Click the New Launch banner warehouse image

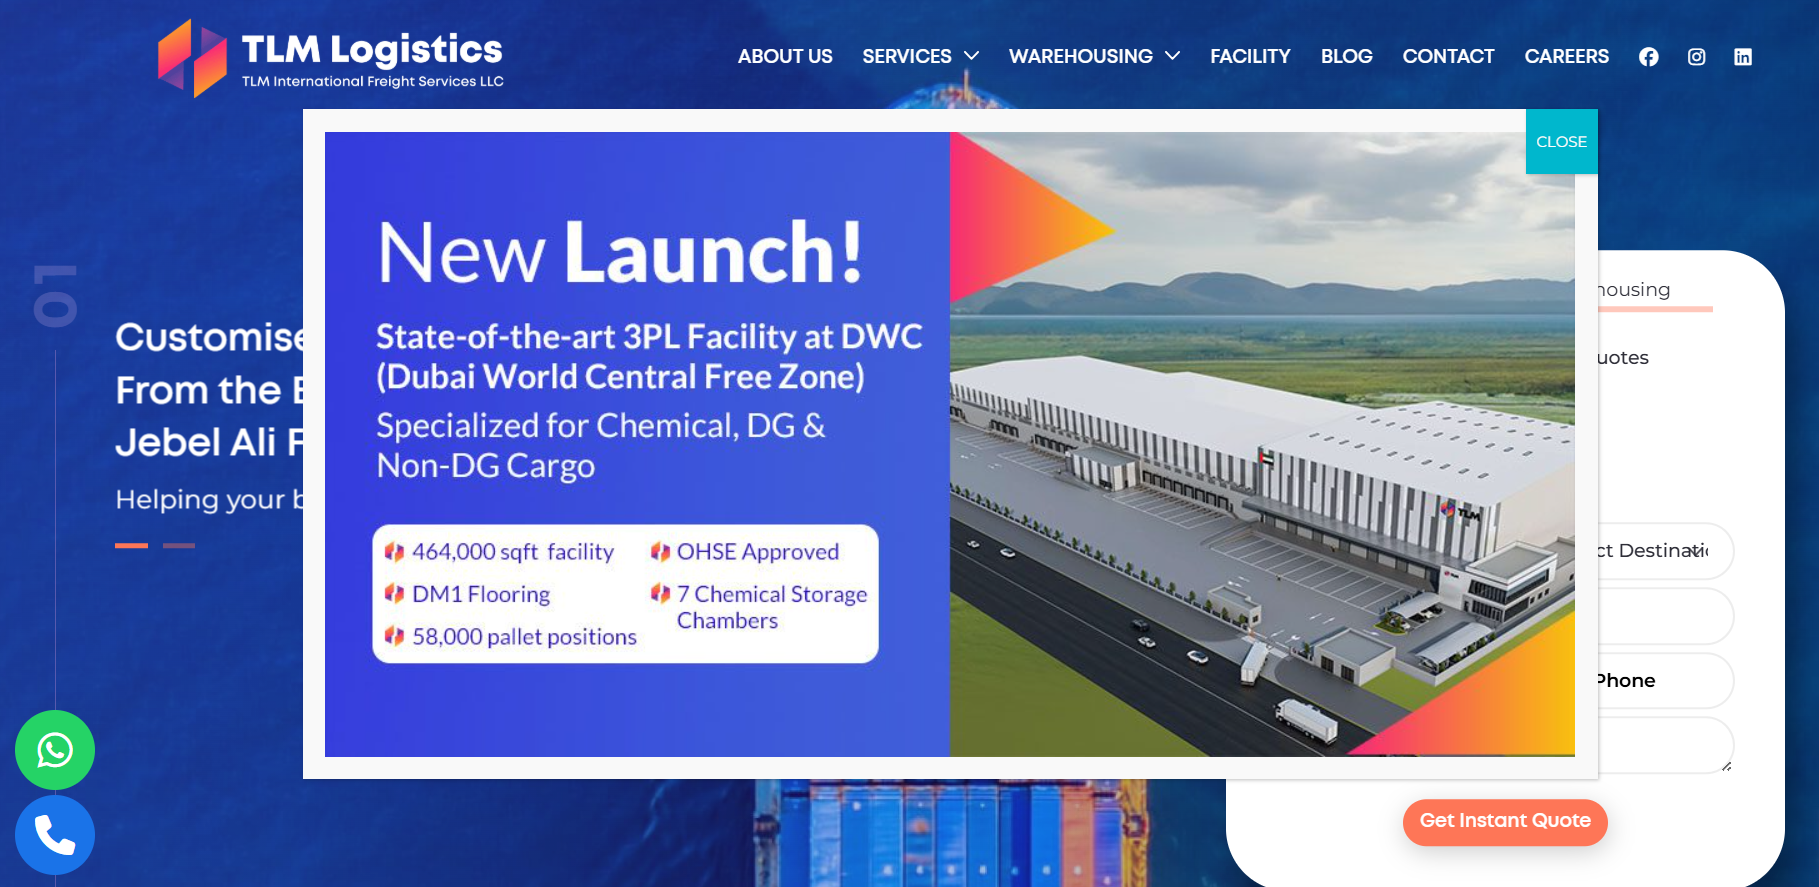click(1262, 444)
